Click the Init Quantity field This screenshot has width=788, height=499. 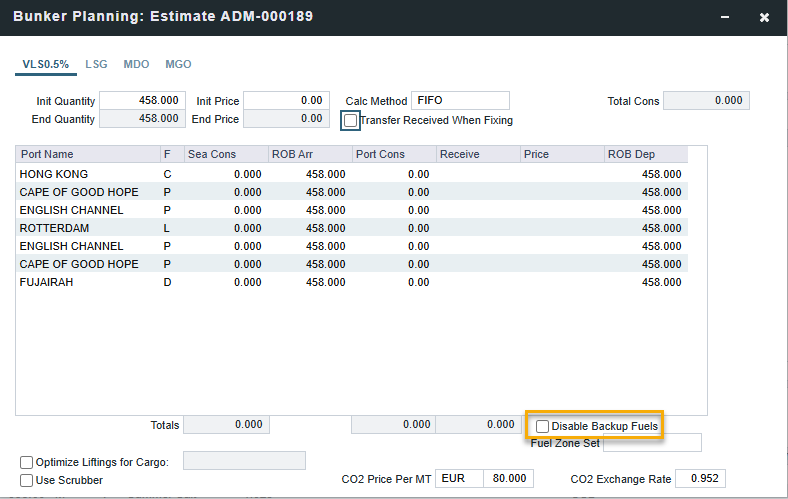pyautogui.click(x=142, y=101)
